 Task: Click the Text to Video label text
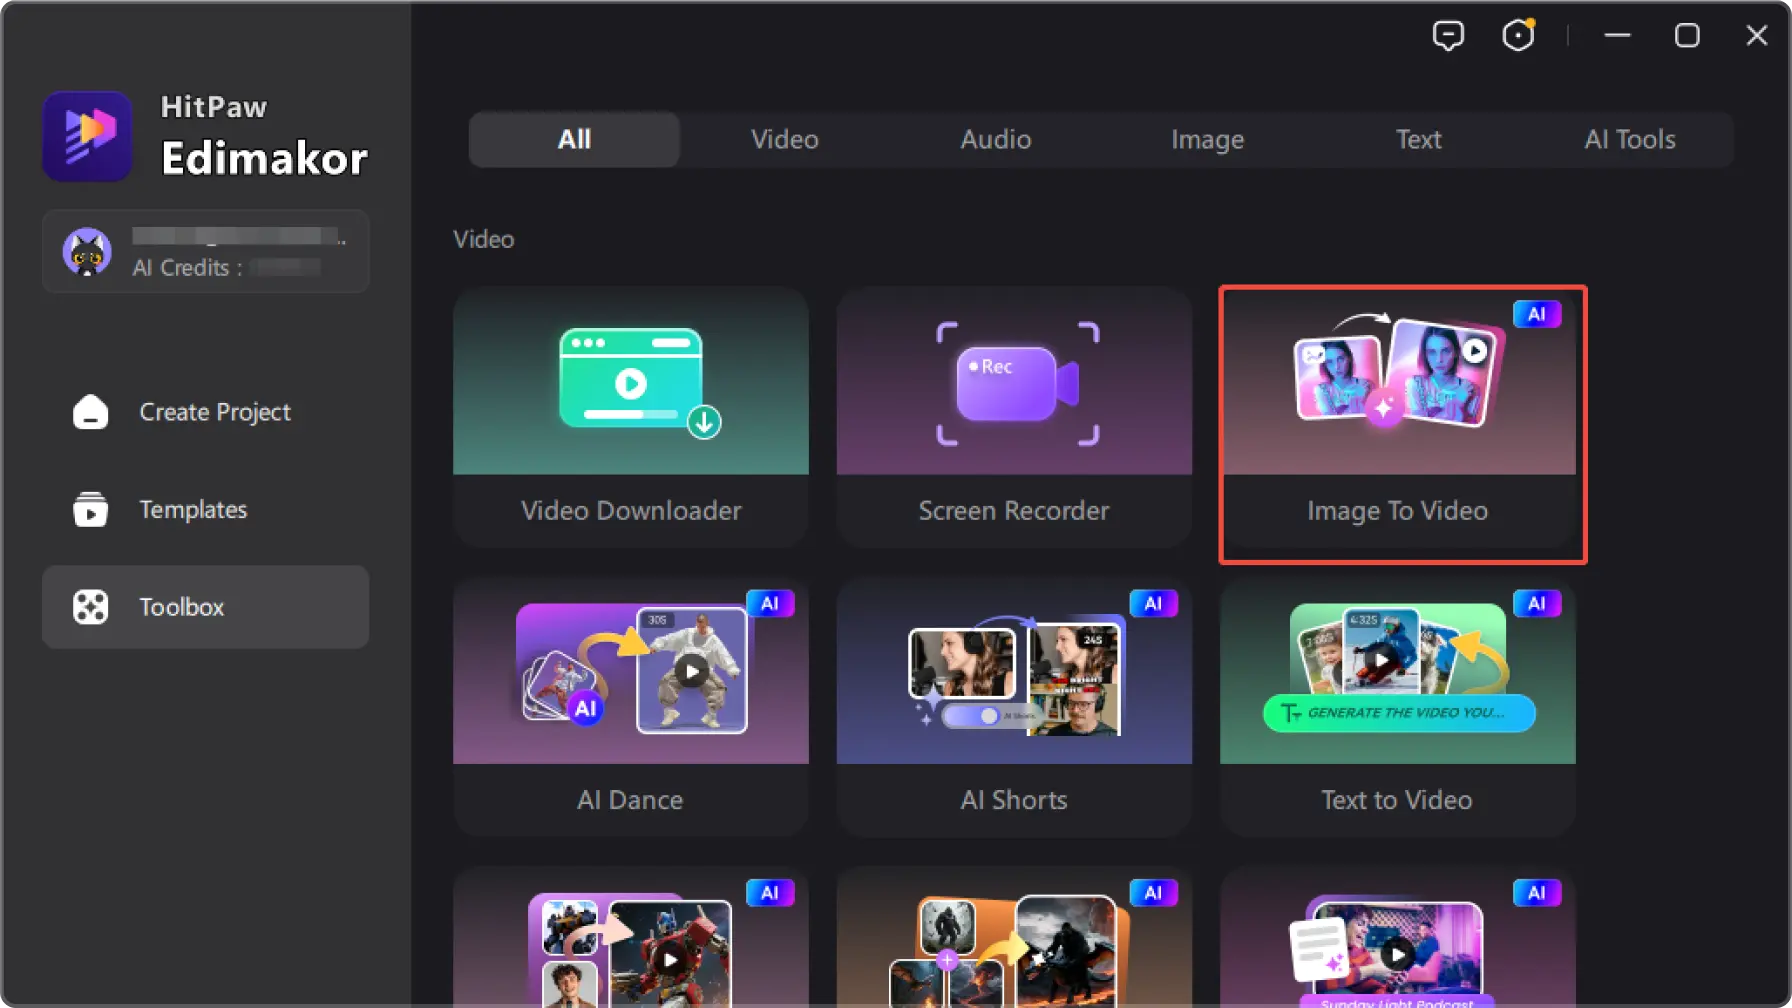coord(1397,800)
